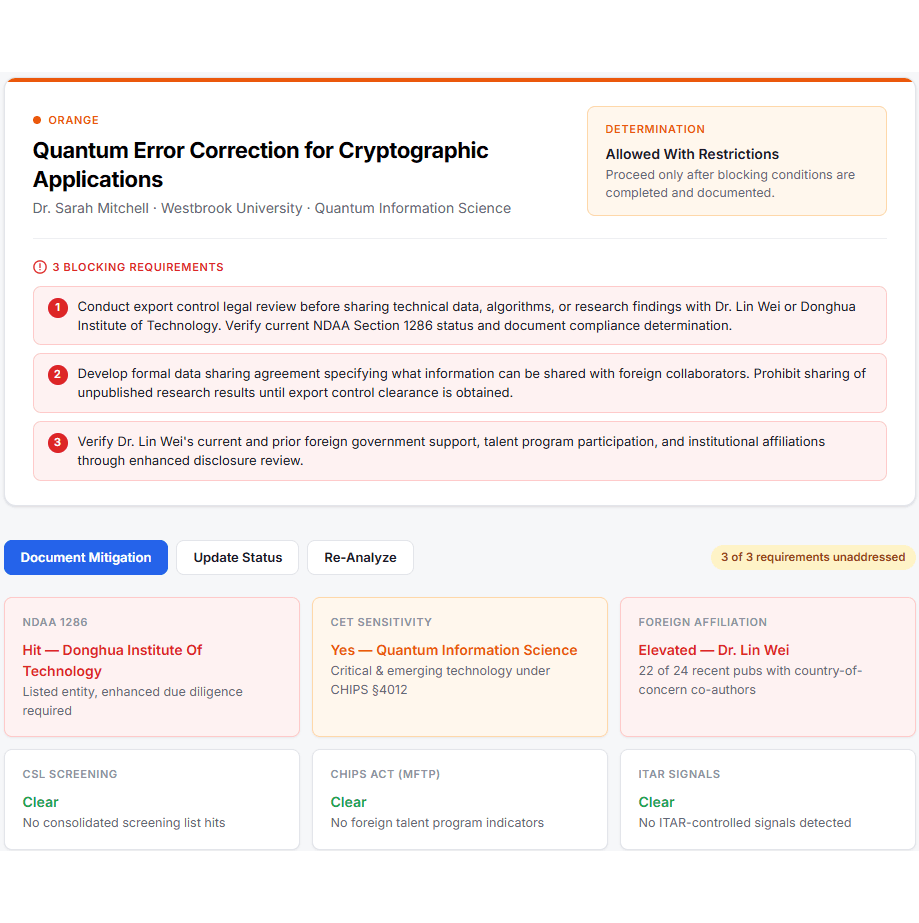919x923 pixels.
Task: Click the CET Sensitivity warning card
Action: [459, 666]
